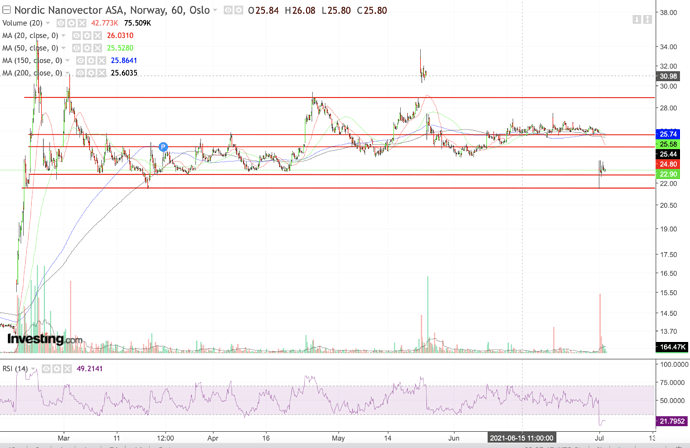The image size is (690, 448).
Task: Click the 38.00 label on price axis
Action: click(x=668, y=13)
